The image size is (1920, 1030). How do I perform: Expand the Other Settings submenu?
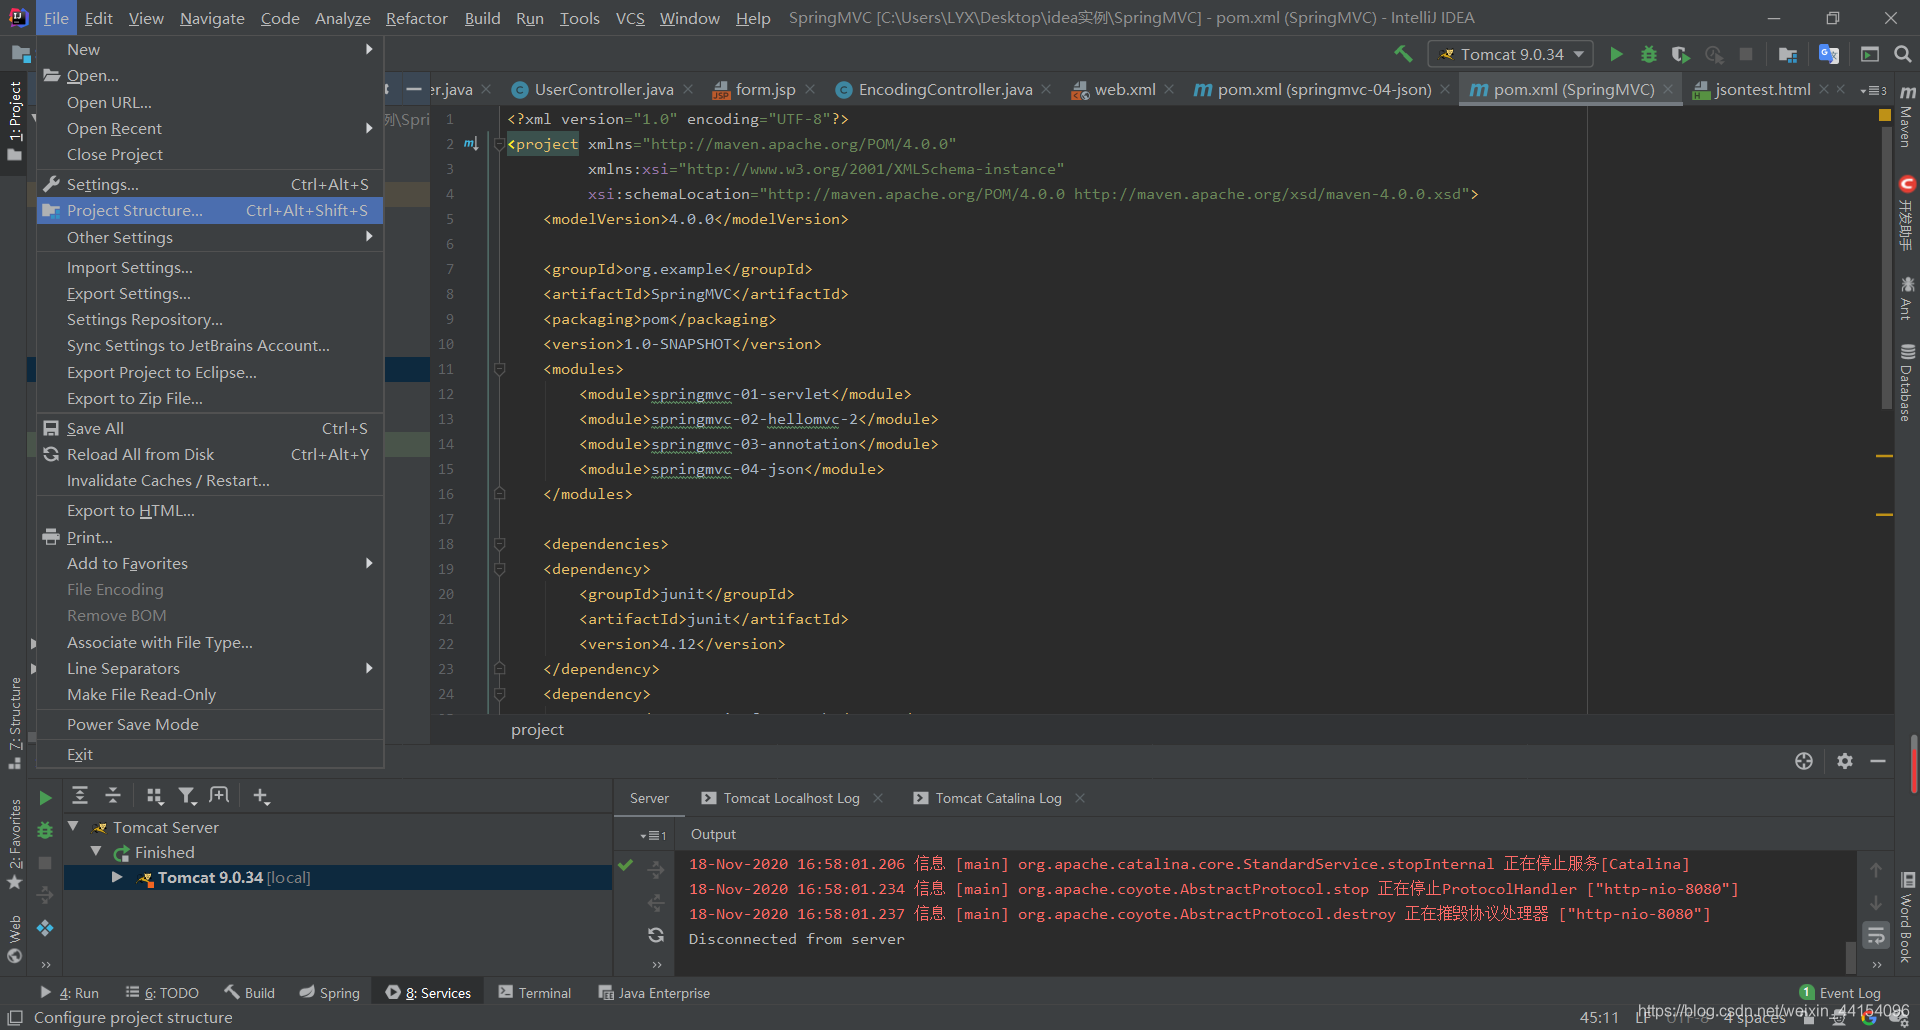pos(210,237)
